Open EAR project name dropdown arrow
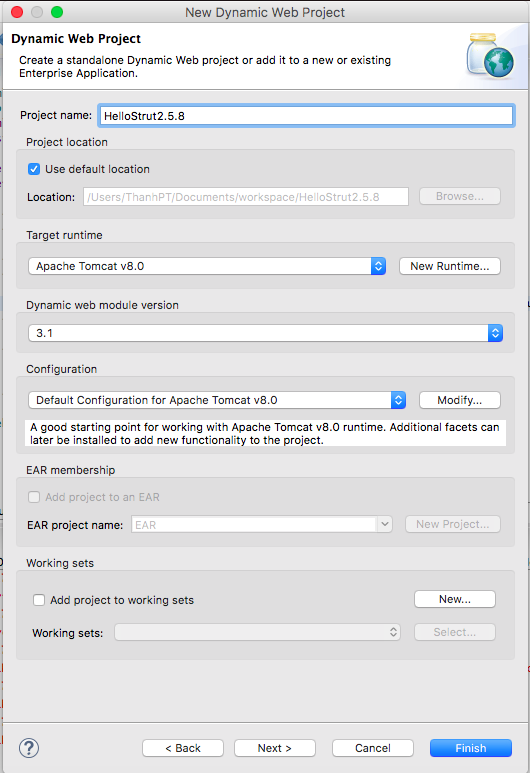The image size is (530, 773). 385,524
